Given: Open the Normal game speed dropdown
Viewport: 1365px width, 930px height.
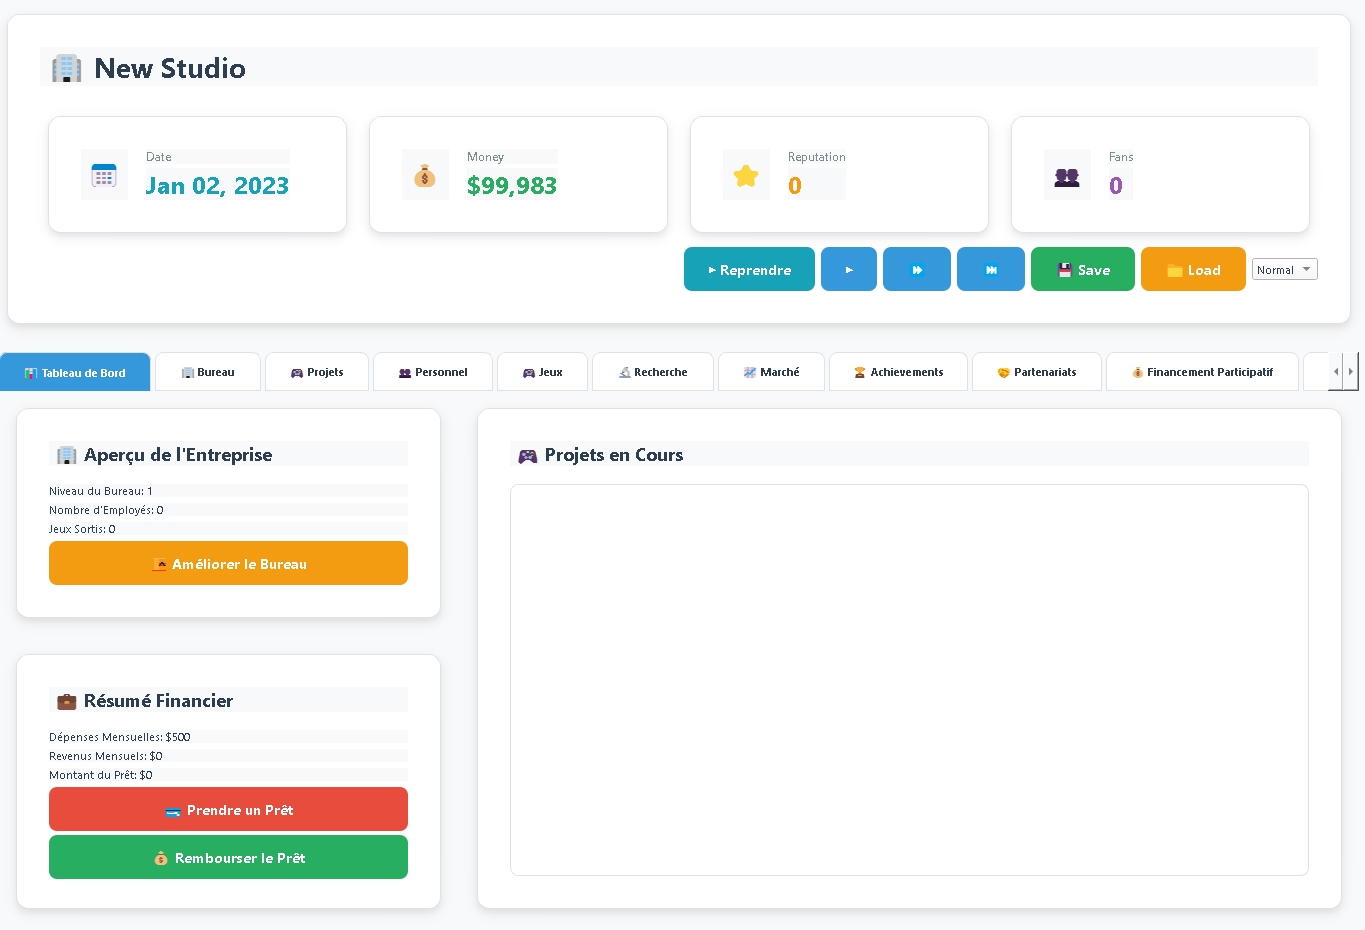Looking at the screenshot, I should 1284,269.
